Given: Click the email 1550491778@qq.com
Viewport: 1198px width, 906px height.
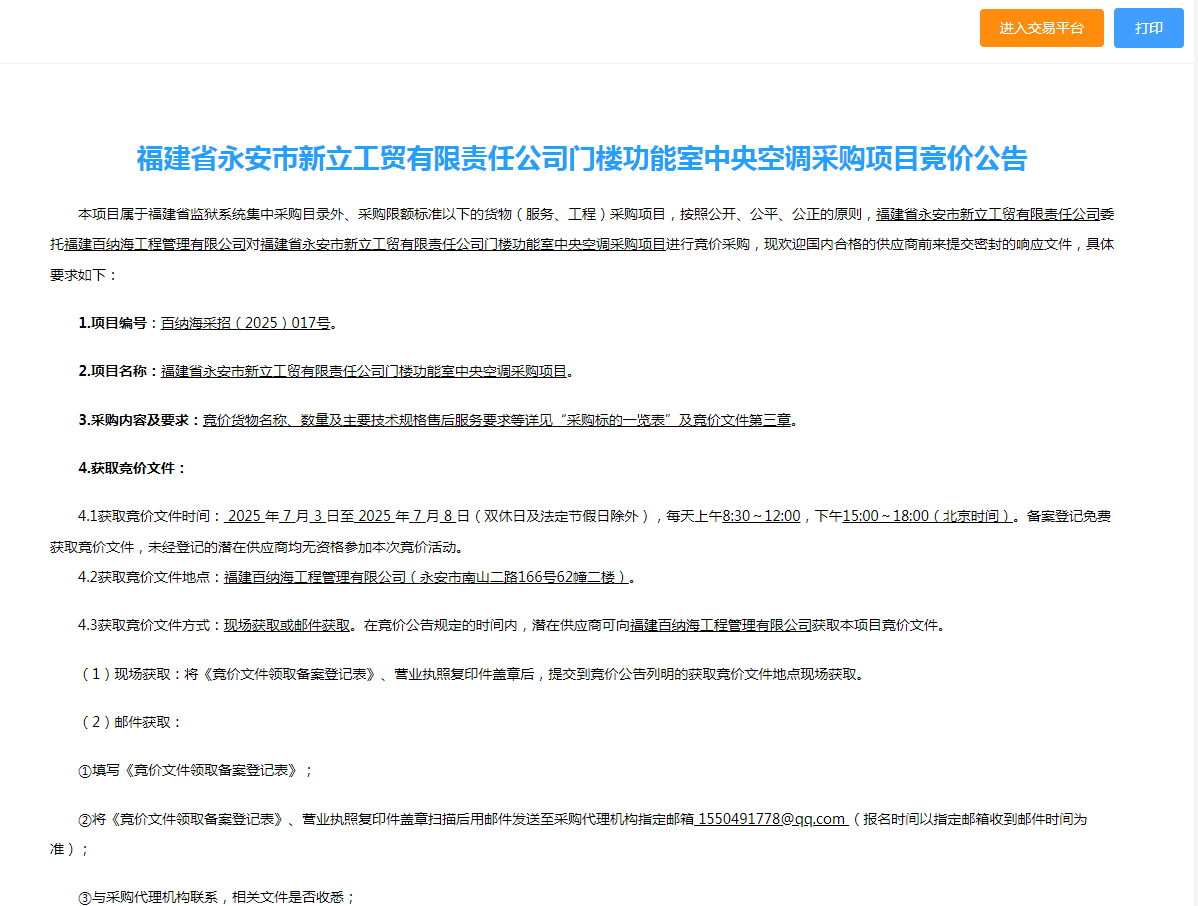Looking at the screenshot, I should coord(772,819).
